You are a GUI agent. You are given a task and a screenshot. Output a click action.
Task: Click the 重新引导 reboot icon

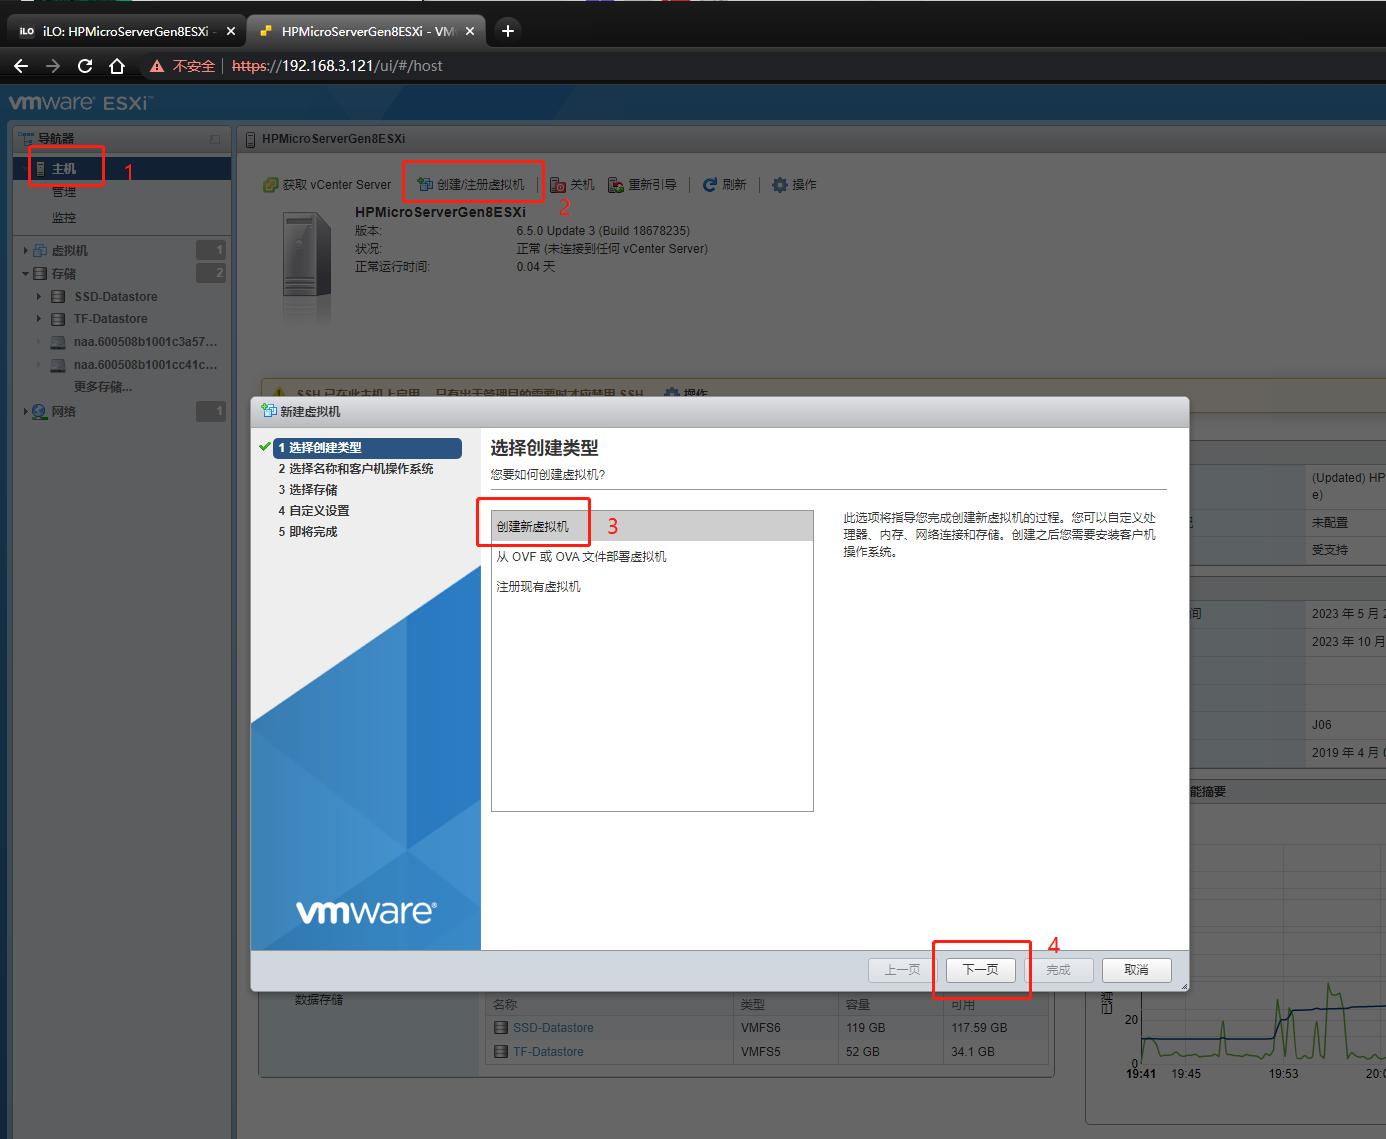pyautogui.click(x=616, y=185)
